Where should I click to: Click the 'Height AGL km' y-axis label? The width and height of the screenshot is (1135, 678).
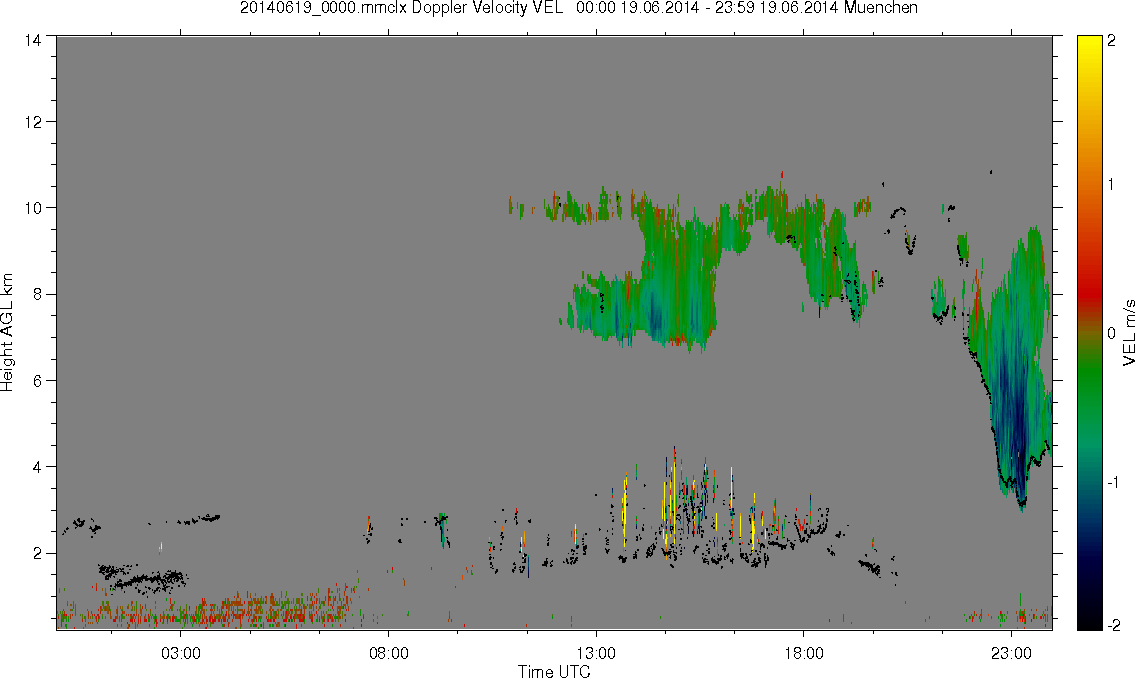[x=7, y=332]
